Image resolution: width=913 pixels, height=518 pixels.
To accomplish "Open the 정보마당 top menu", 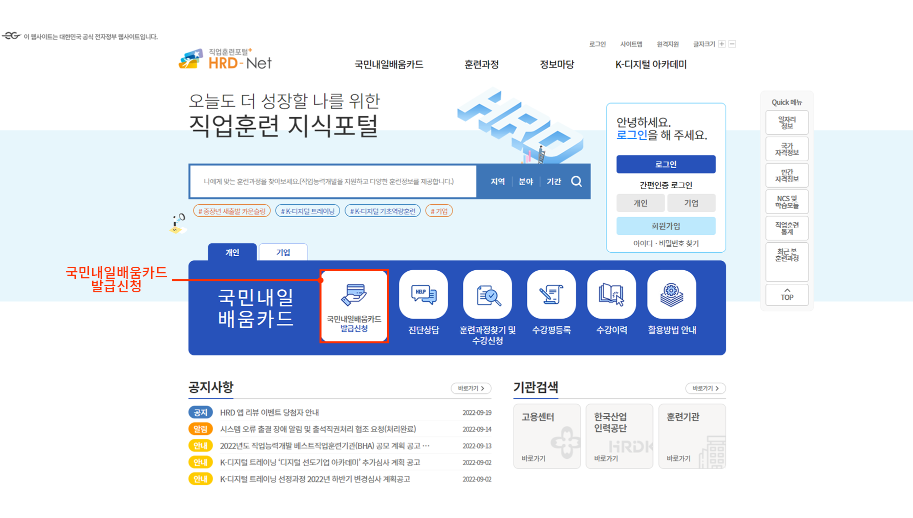I will (x=557, y=65).
